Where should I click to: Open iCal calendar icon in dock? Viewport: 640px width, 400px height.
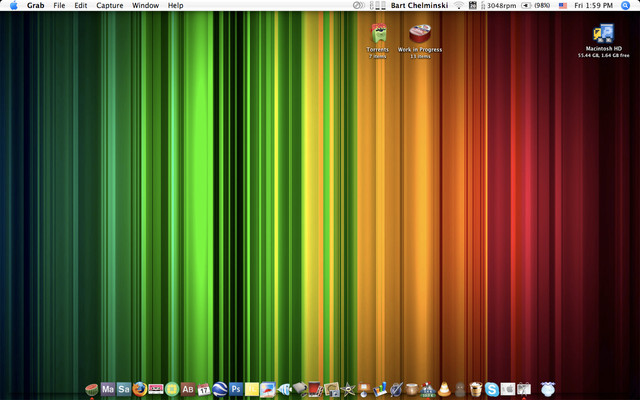click(203, 388)
